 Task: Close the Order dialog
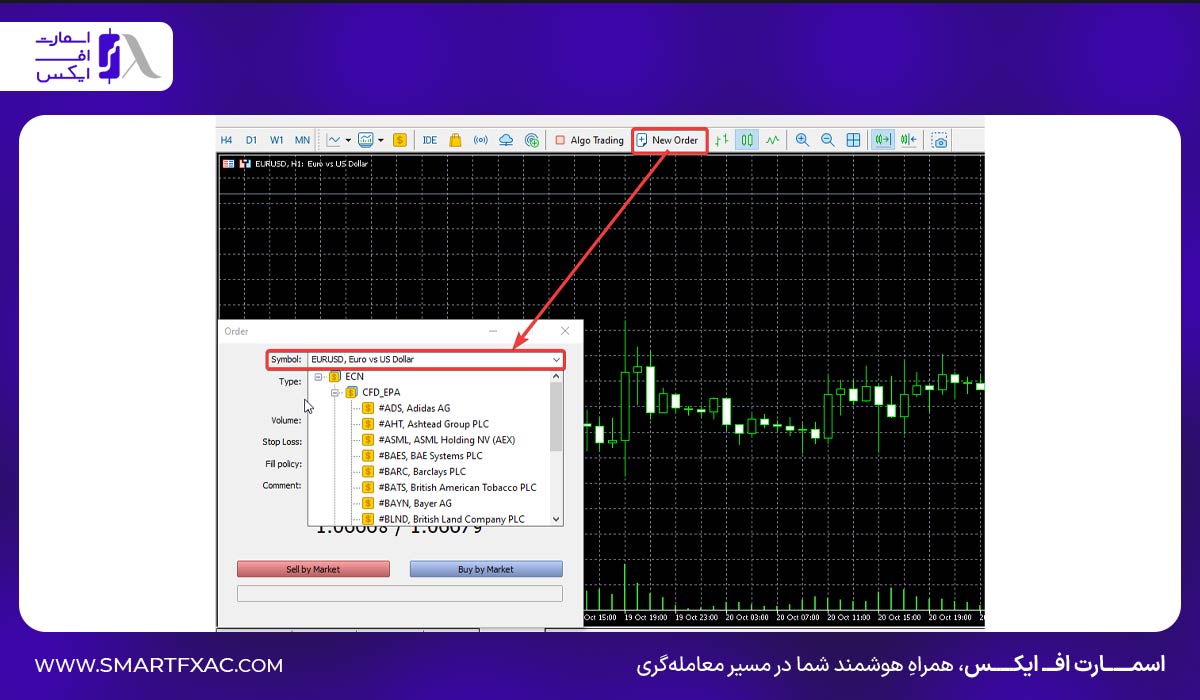pos(565,331)
